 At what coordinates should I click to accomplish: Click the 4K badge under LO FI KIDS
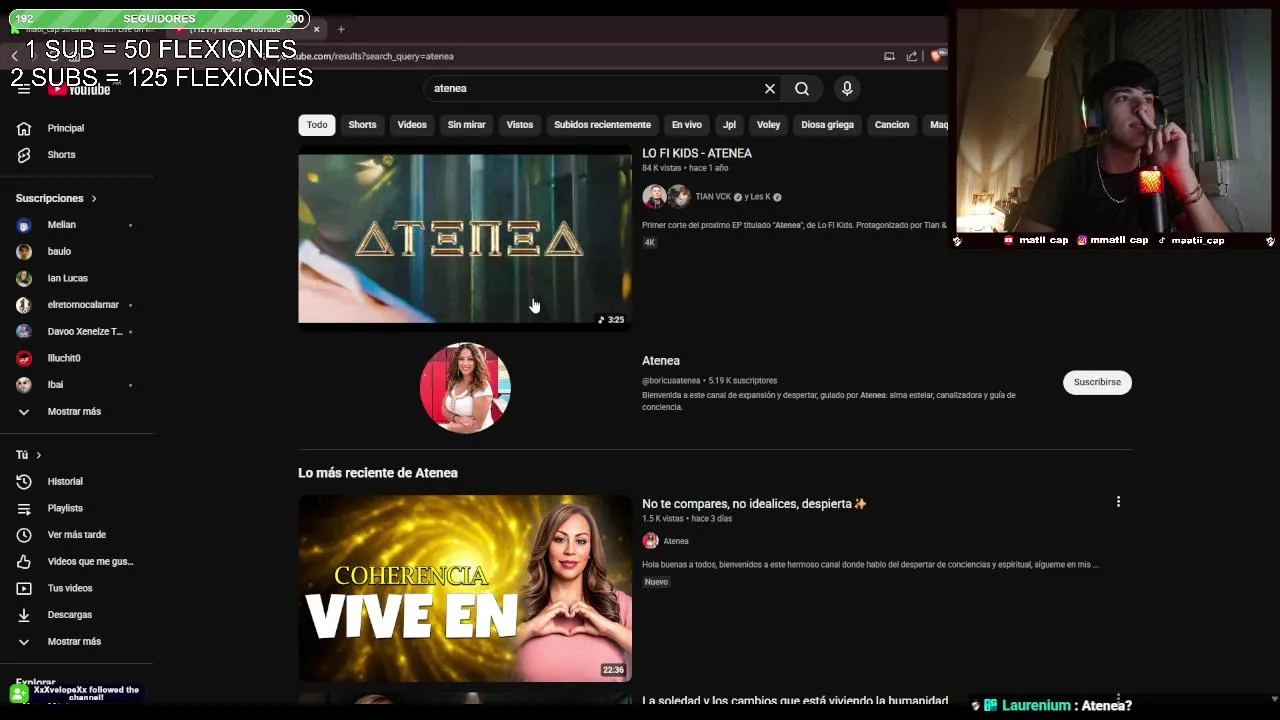[650, 243]
